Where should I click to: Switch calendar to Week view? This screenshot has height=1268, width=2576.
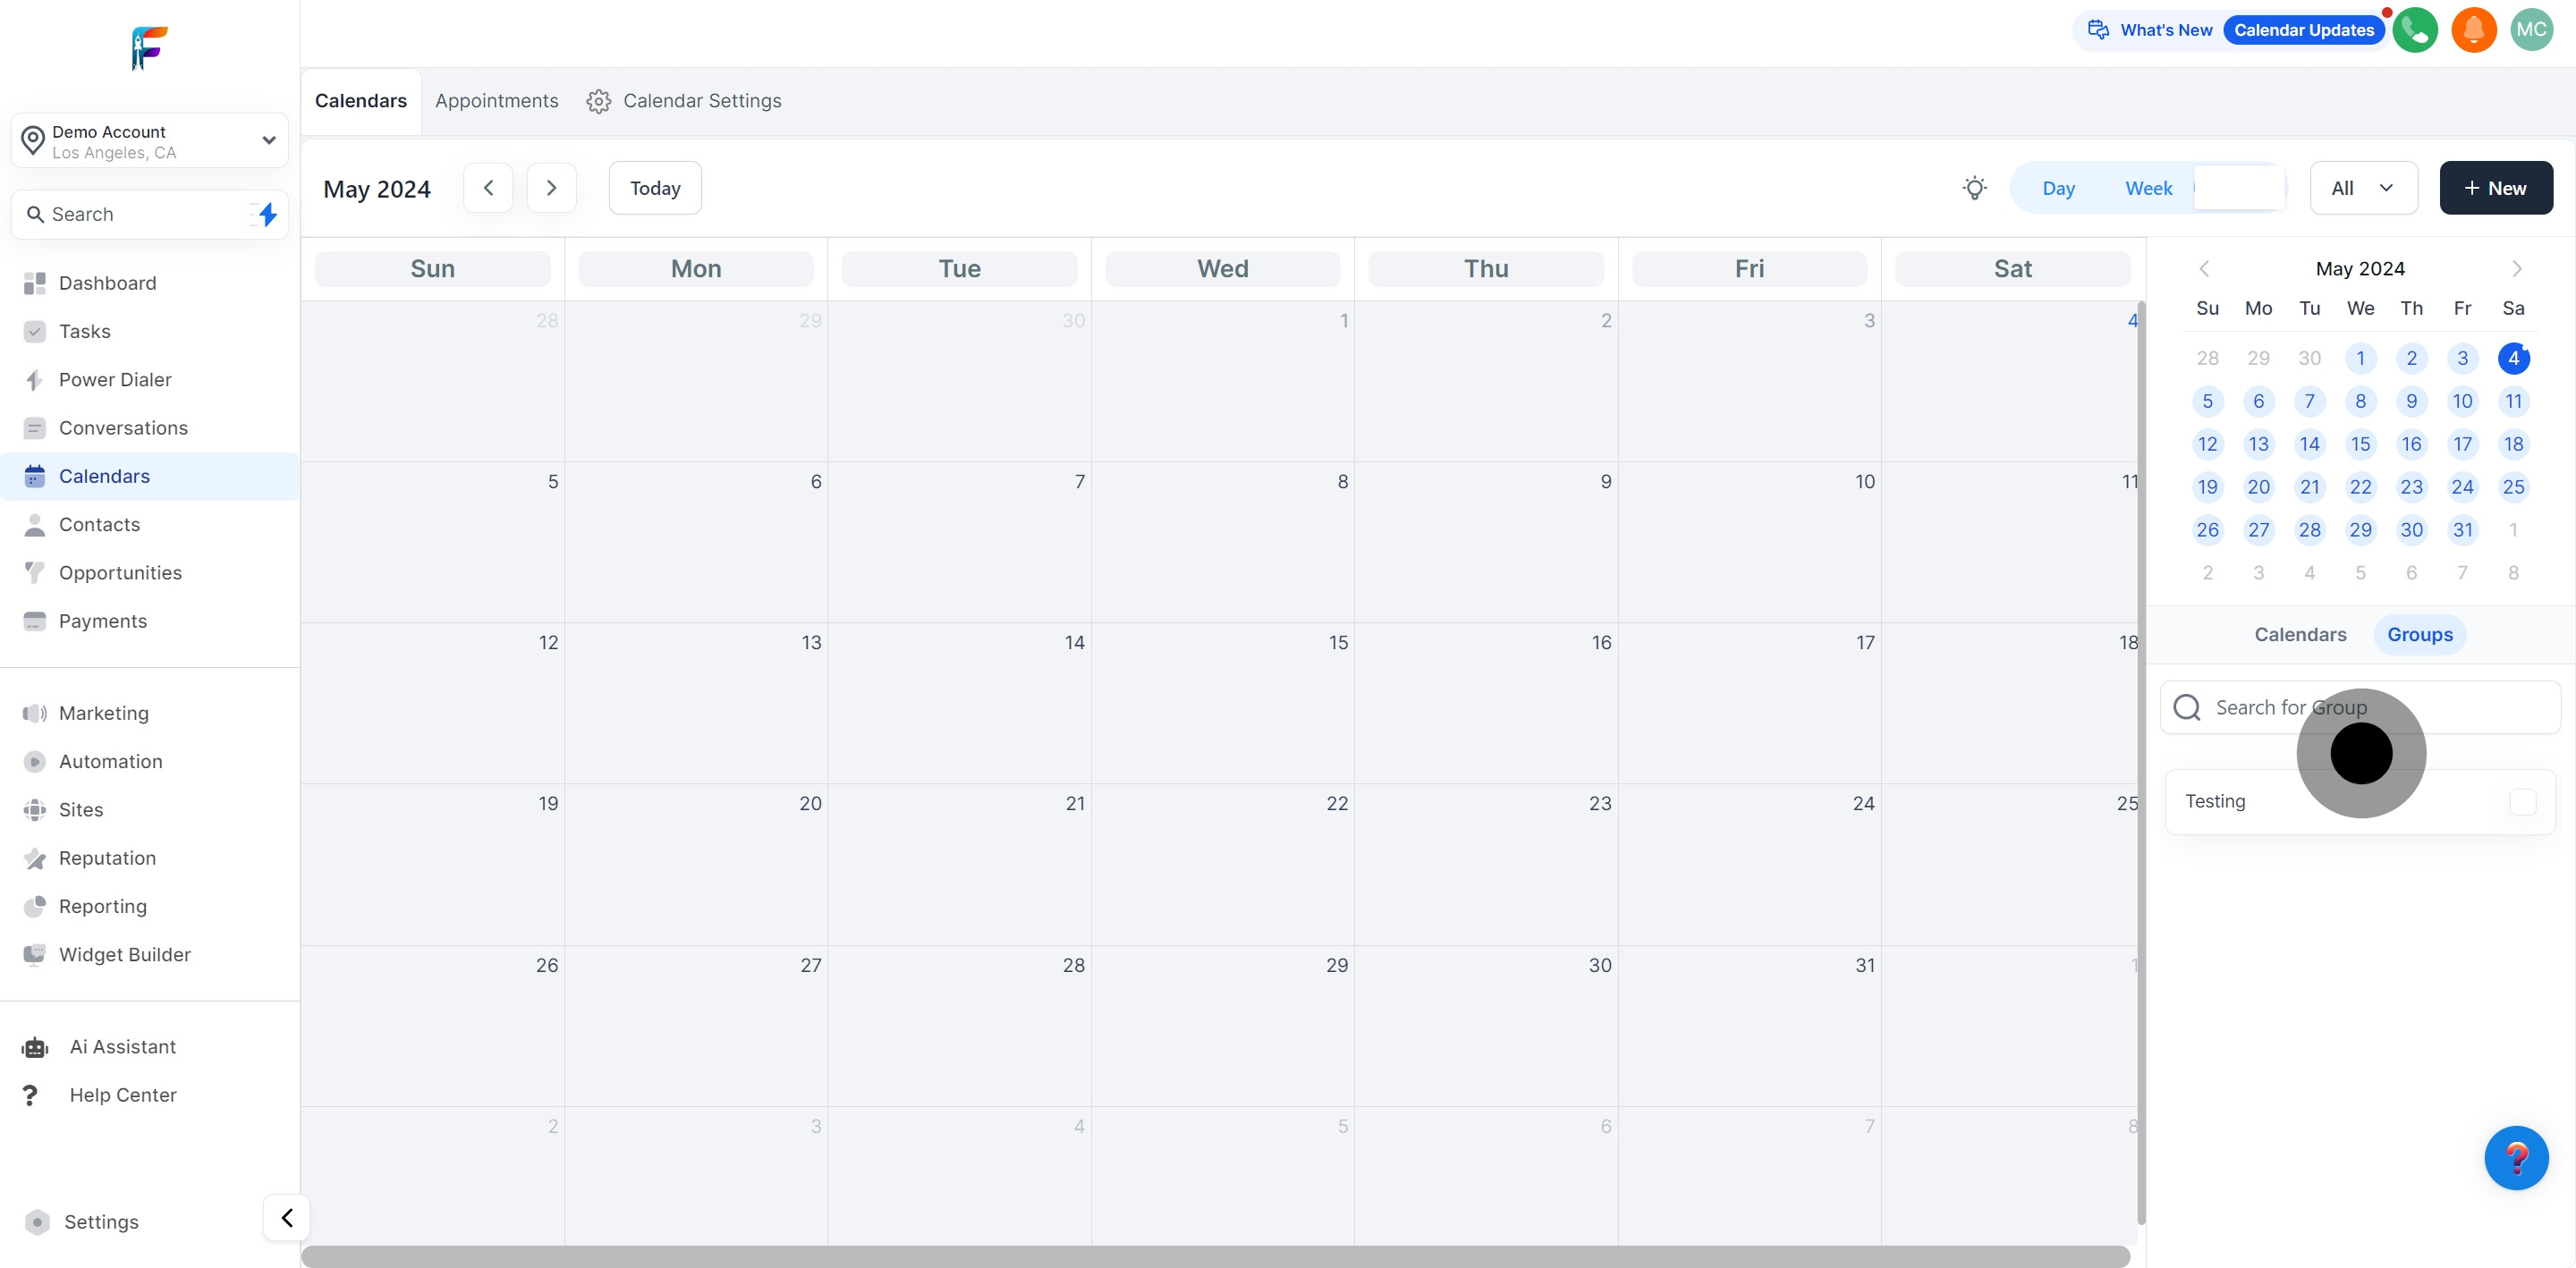coord(2148,188)
